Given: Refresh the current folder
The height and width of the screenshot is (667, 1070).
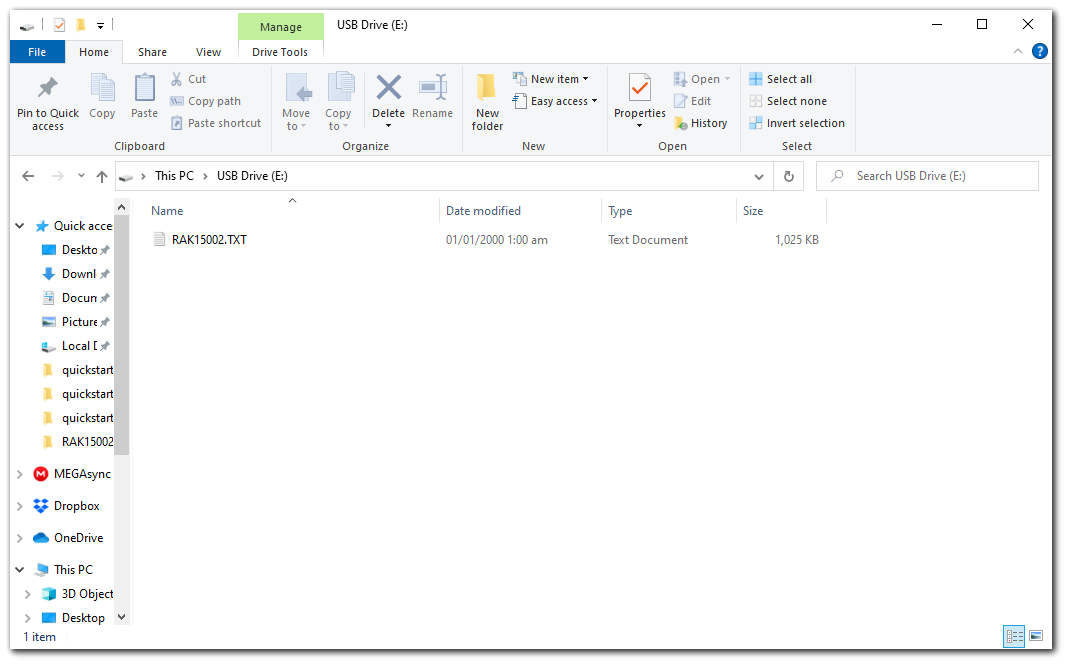Looking at the screenshot, I should (x=789, y=177).
